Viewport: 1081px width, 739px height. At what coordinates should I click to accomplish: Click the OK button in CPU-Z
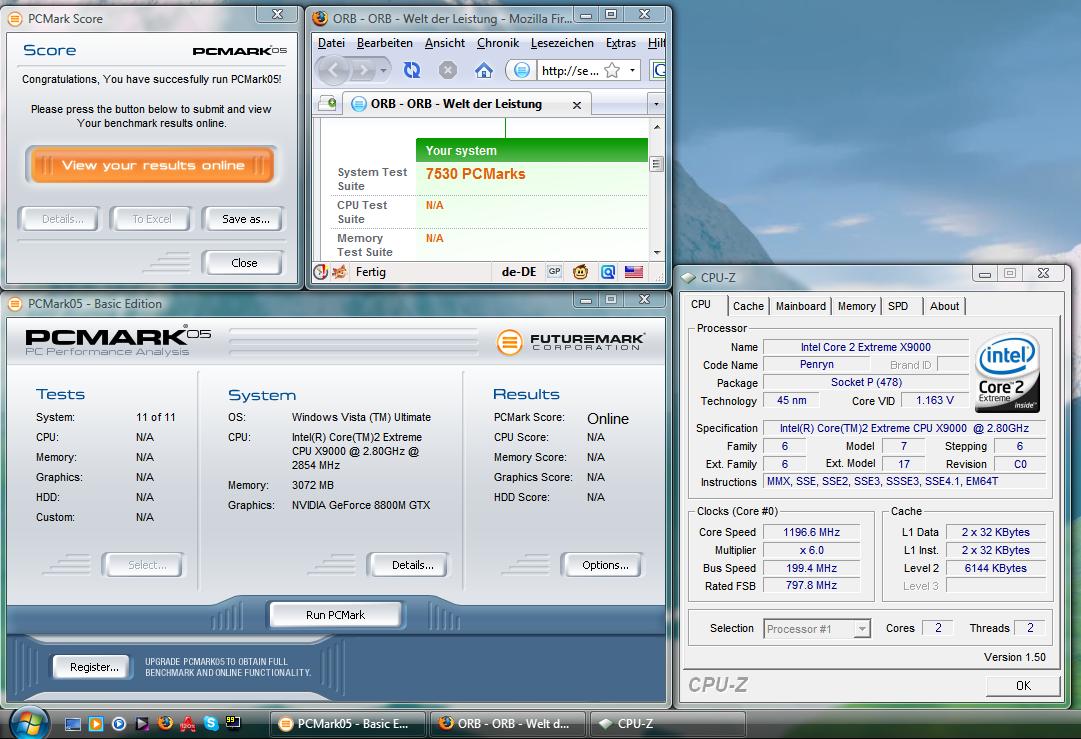1023,685
